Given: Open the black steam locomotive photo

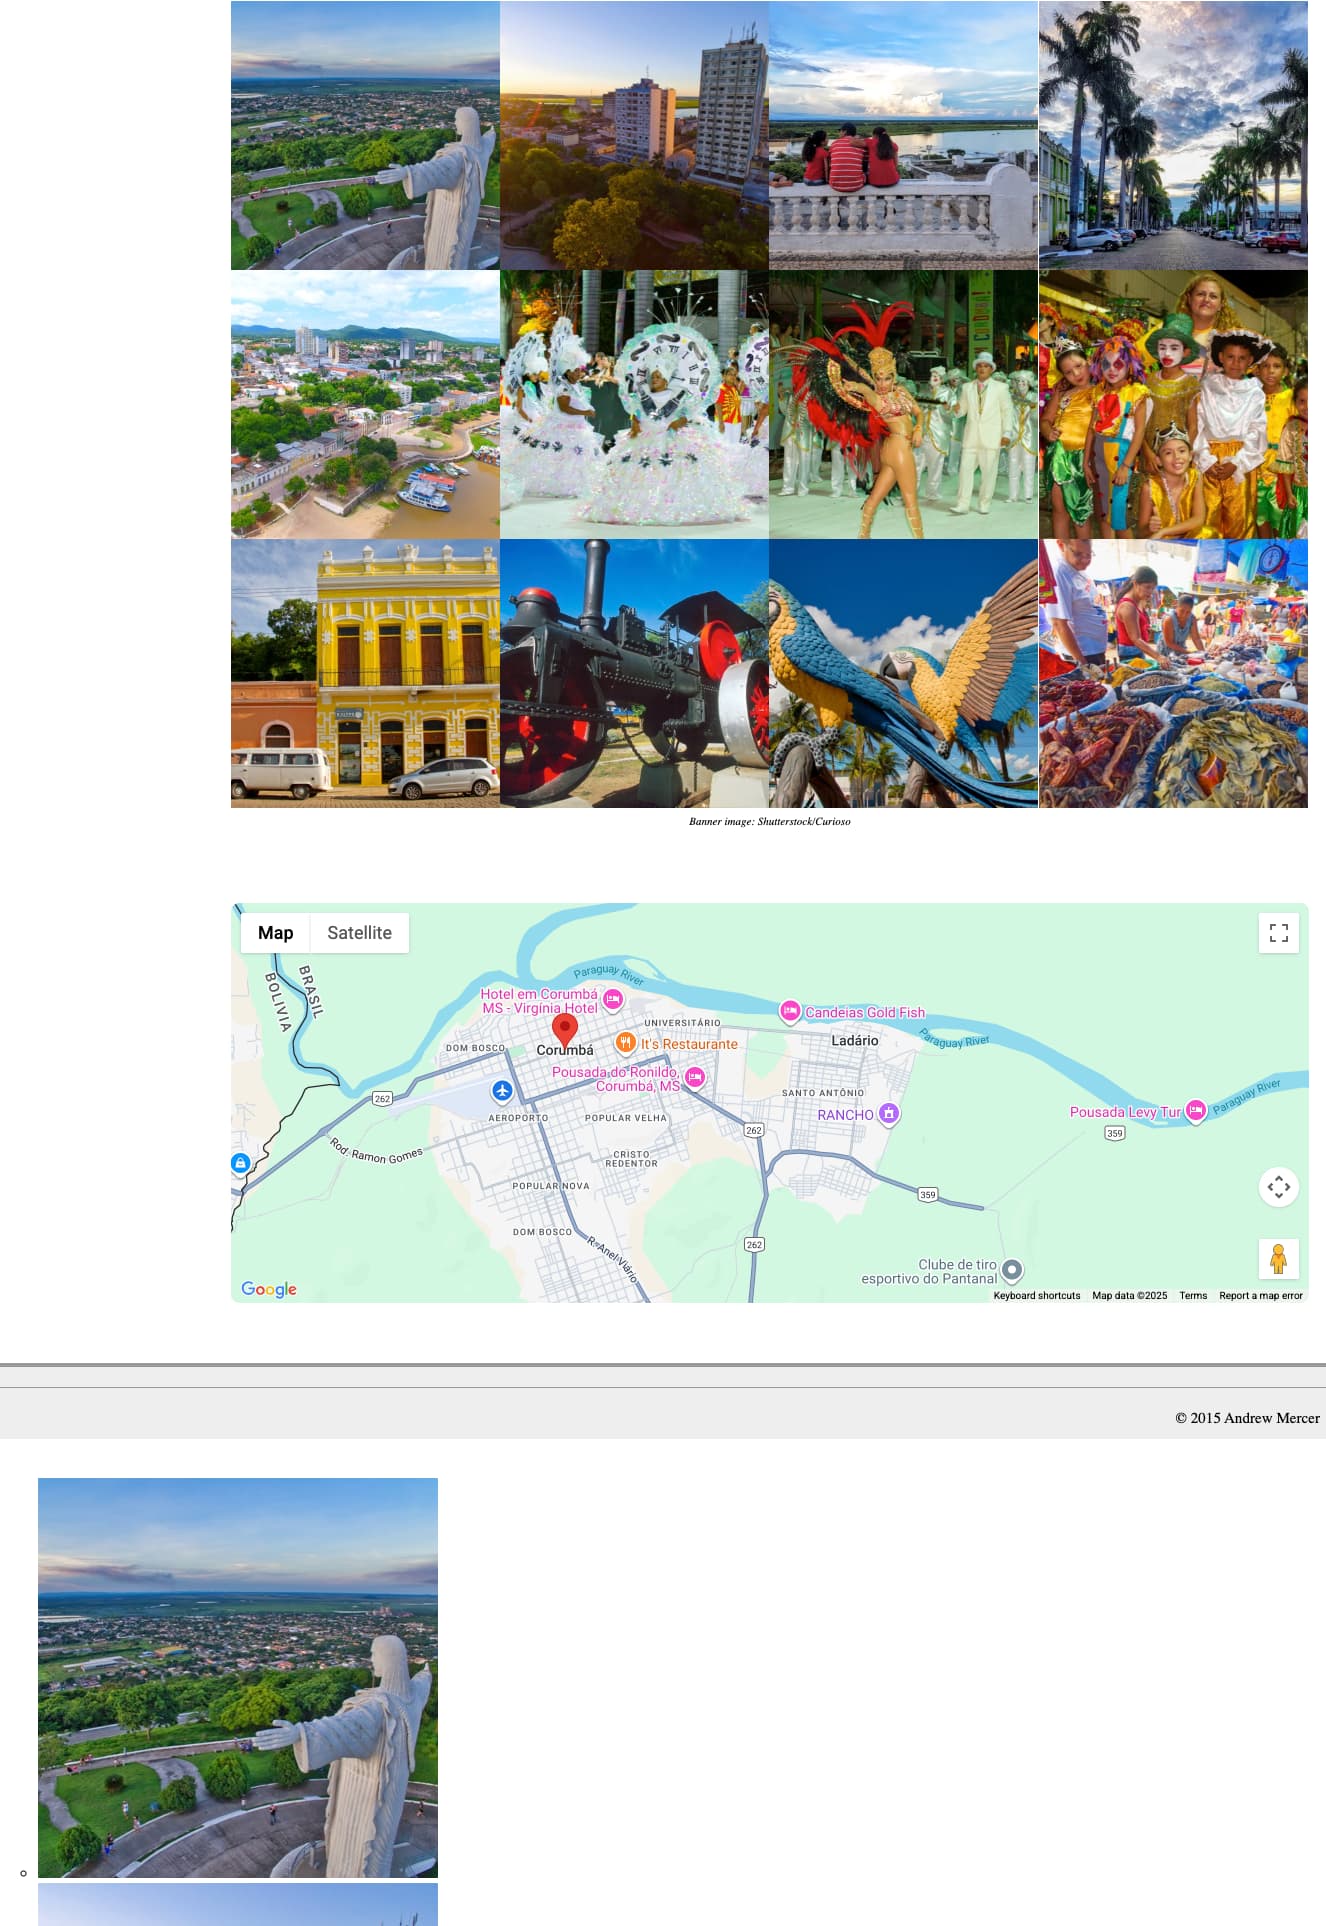Looking at the screenshot, I should click(x=634, y=673).
